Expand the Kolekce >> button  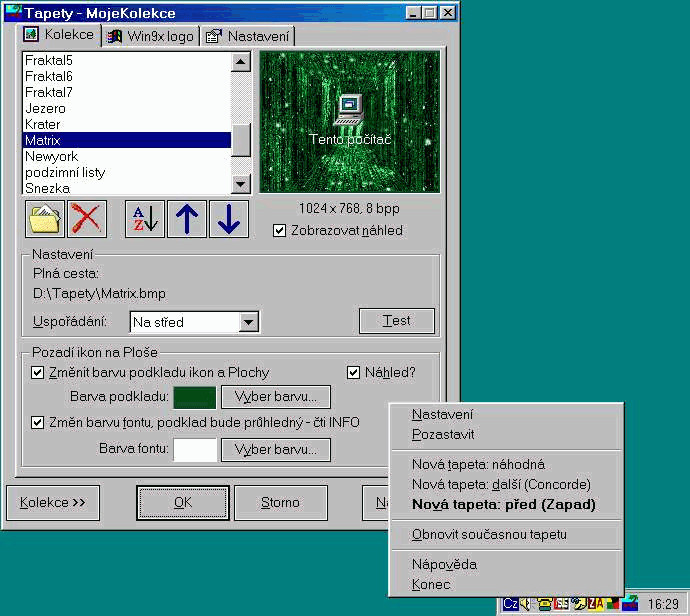coord(53,502)
